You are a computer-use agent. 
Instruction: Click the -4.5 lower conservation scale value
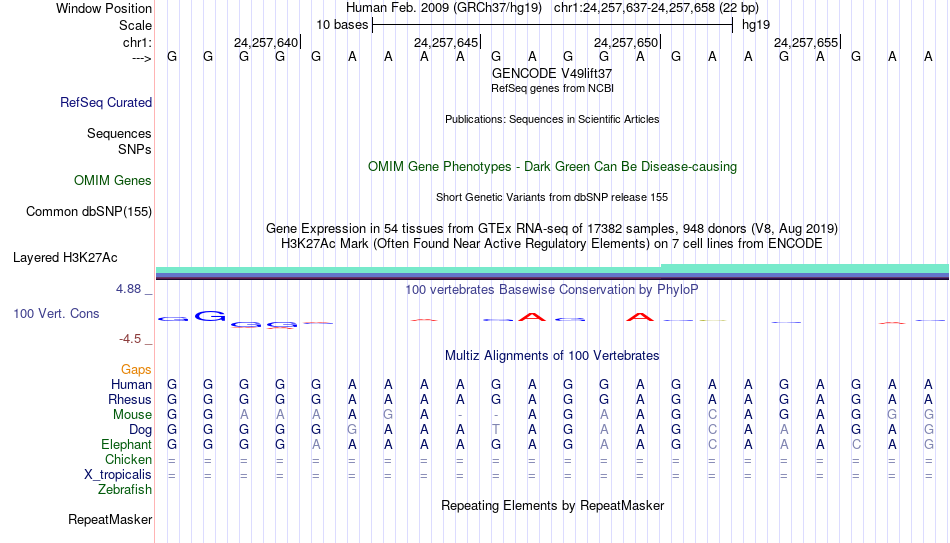(130, 339)
